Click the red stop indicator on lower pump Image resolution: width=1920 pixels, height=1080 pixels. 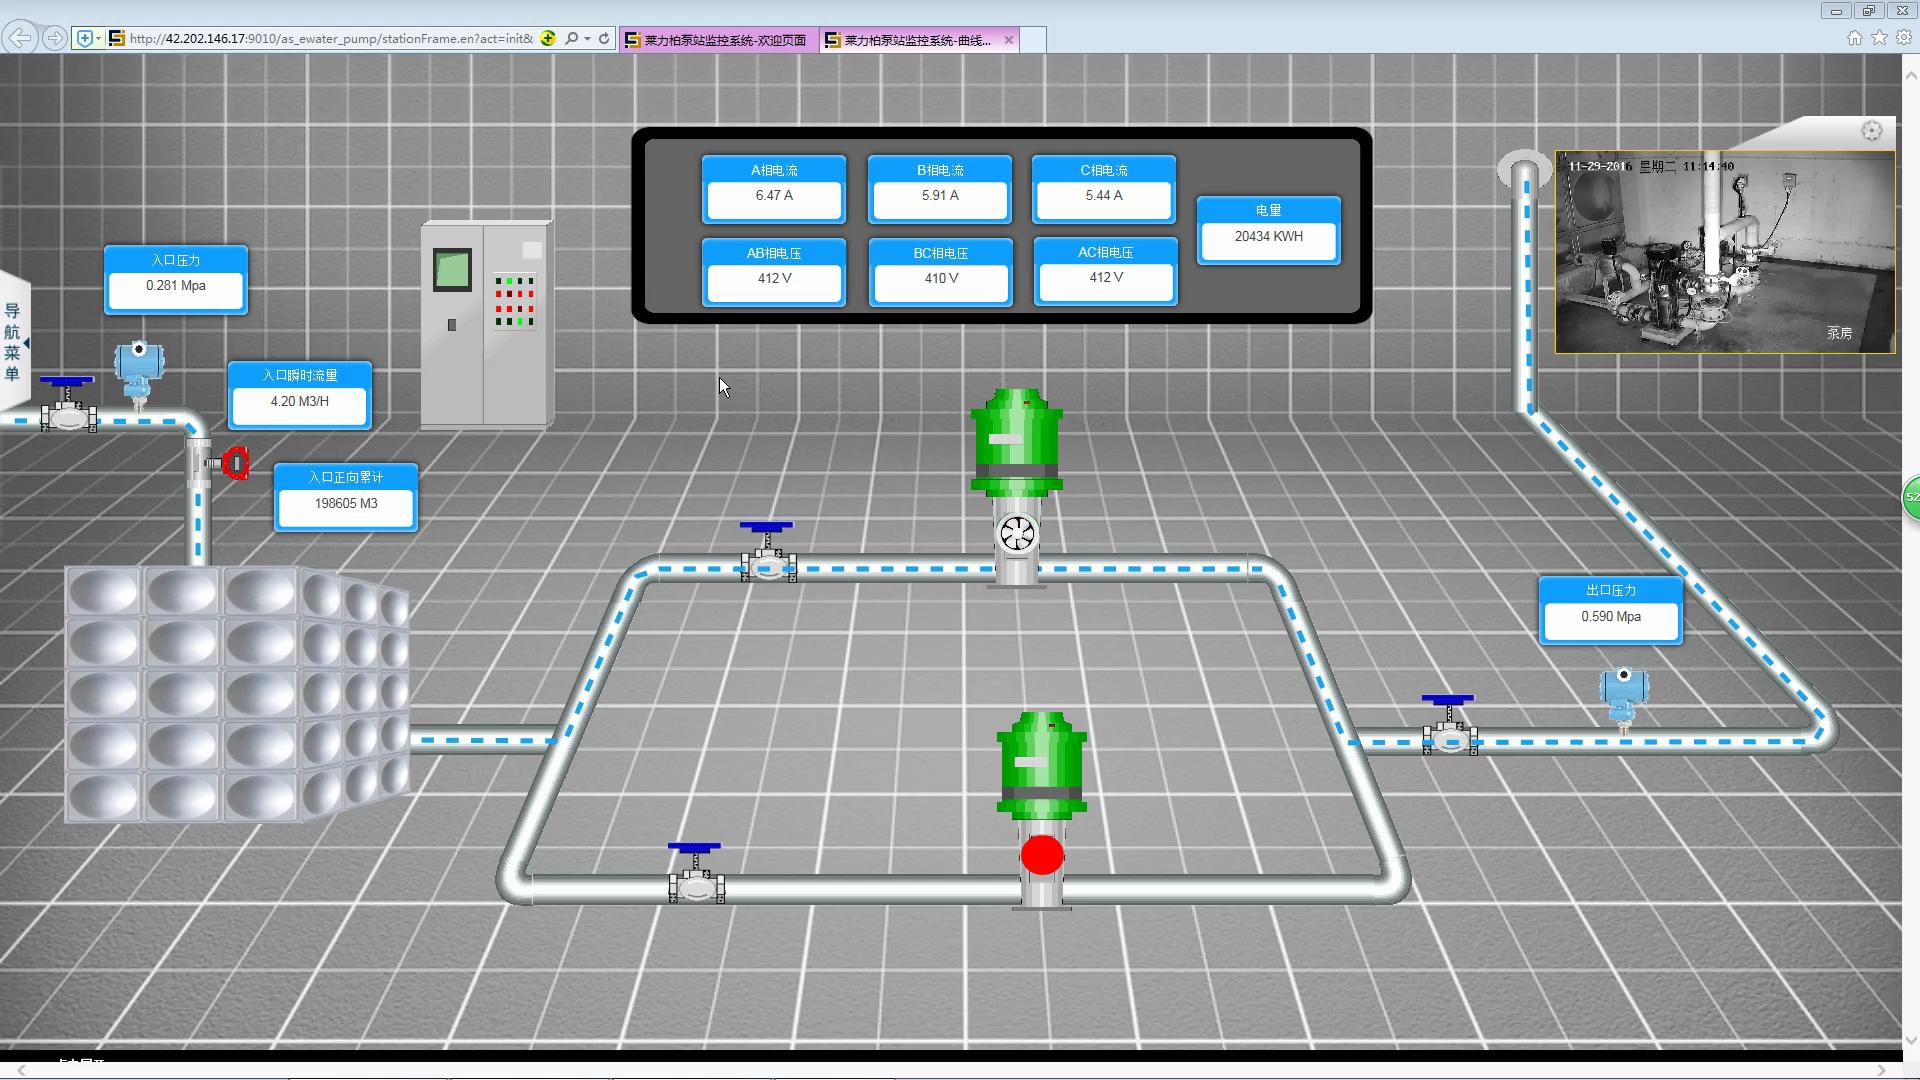pos(1042,856)
